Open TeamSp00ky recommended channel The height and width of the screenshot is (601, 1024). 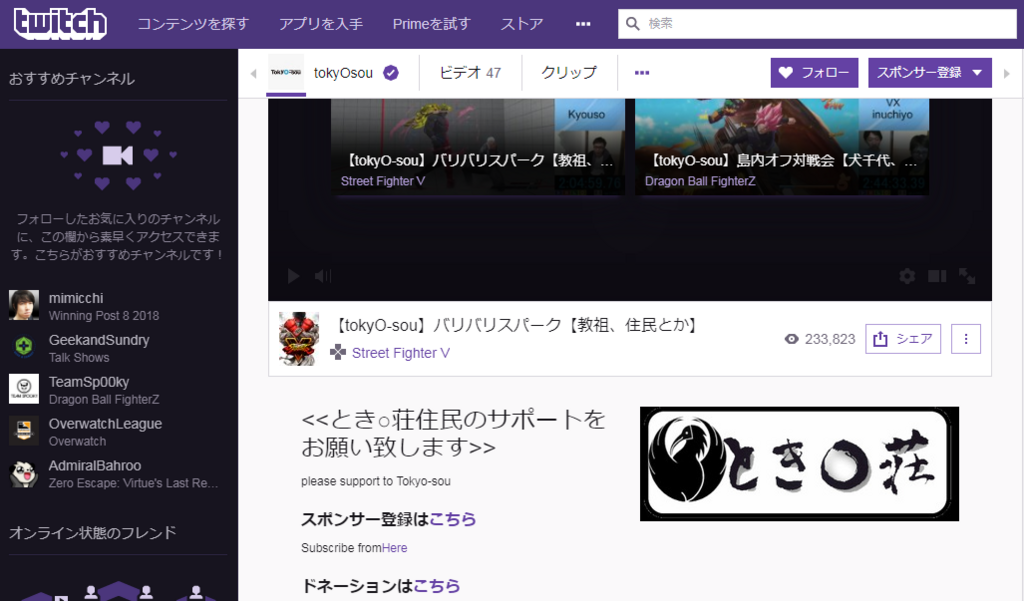pyautogui.click(x=118, y=389)
